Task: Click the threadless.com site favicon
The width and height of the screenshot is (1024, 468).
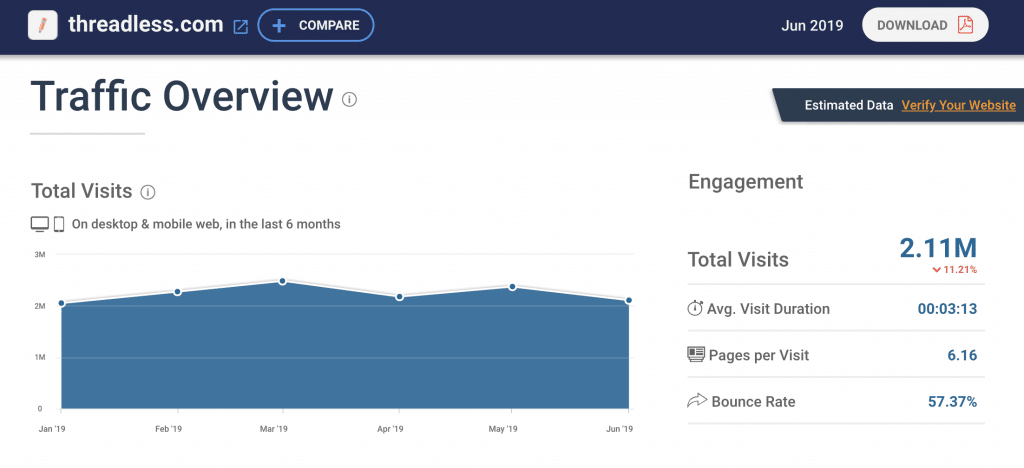Action: pos(43,25)
